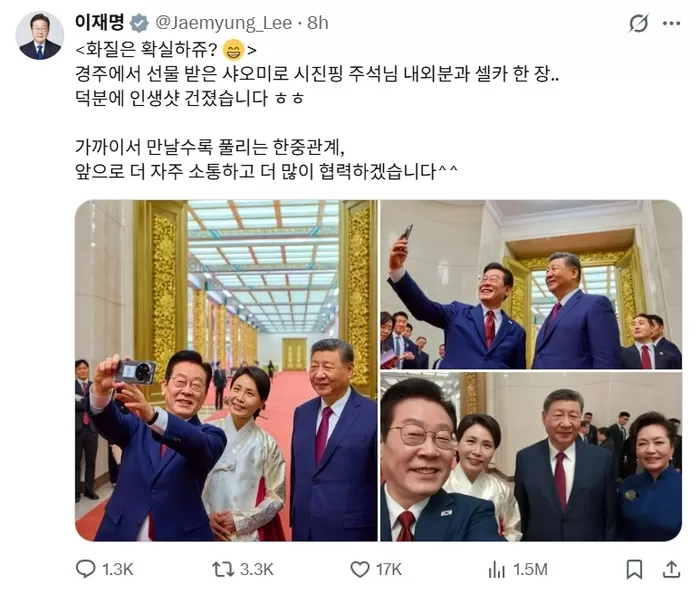The width and height of the screenshot is (700, 594).
Task: Click the share upload icon
Action: click(x=671, y=569)
